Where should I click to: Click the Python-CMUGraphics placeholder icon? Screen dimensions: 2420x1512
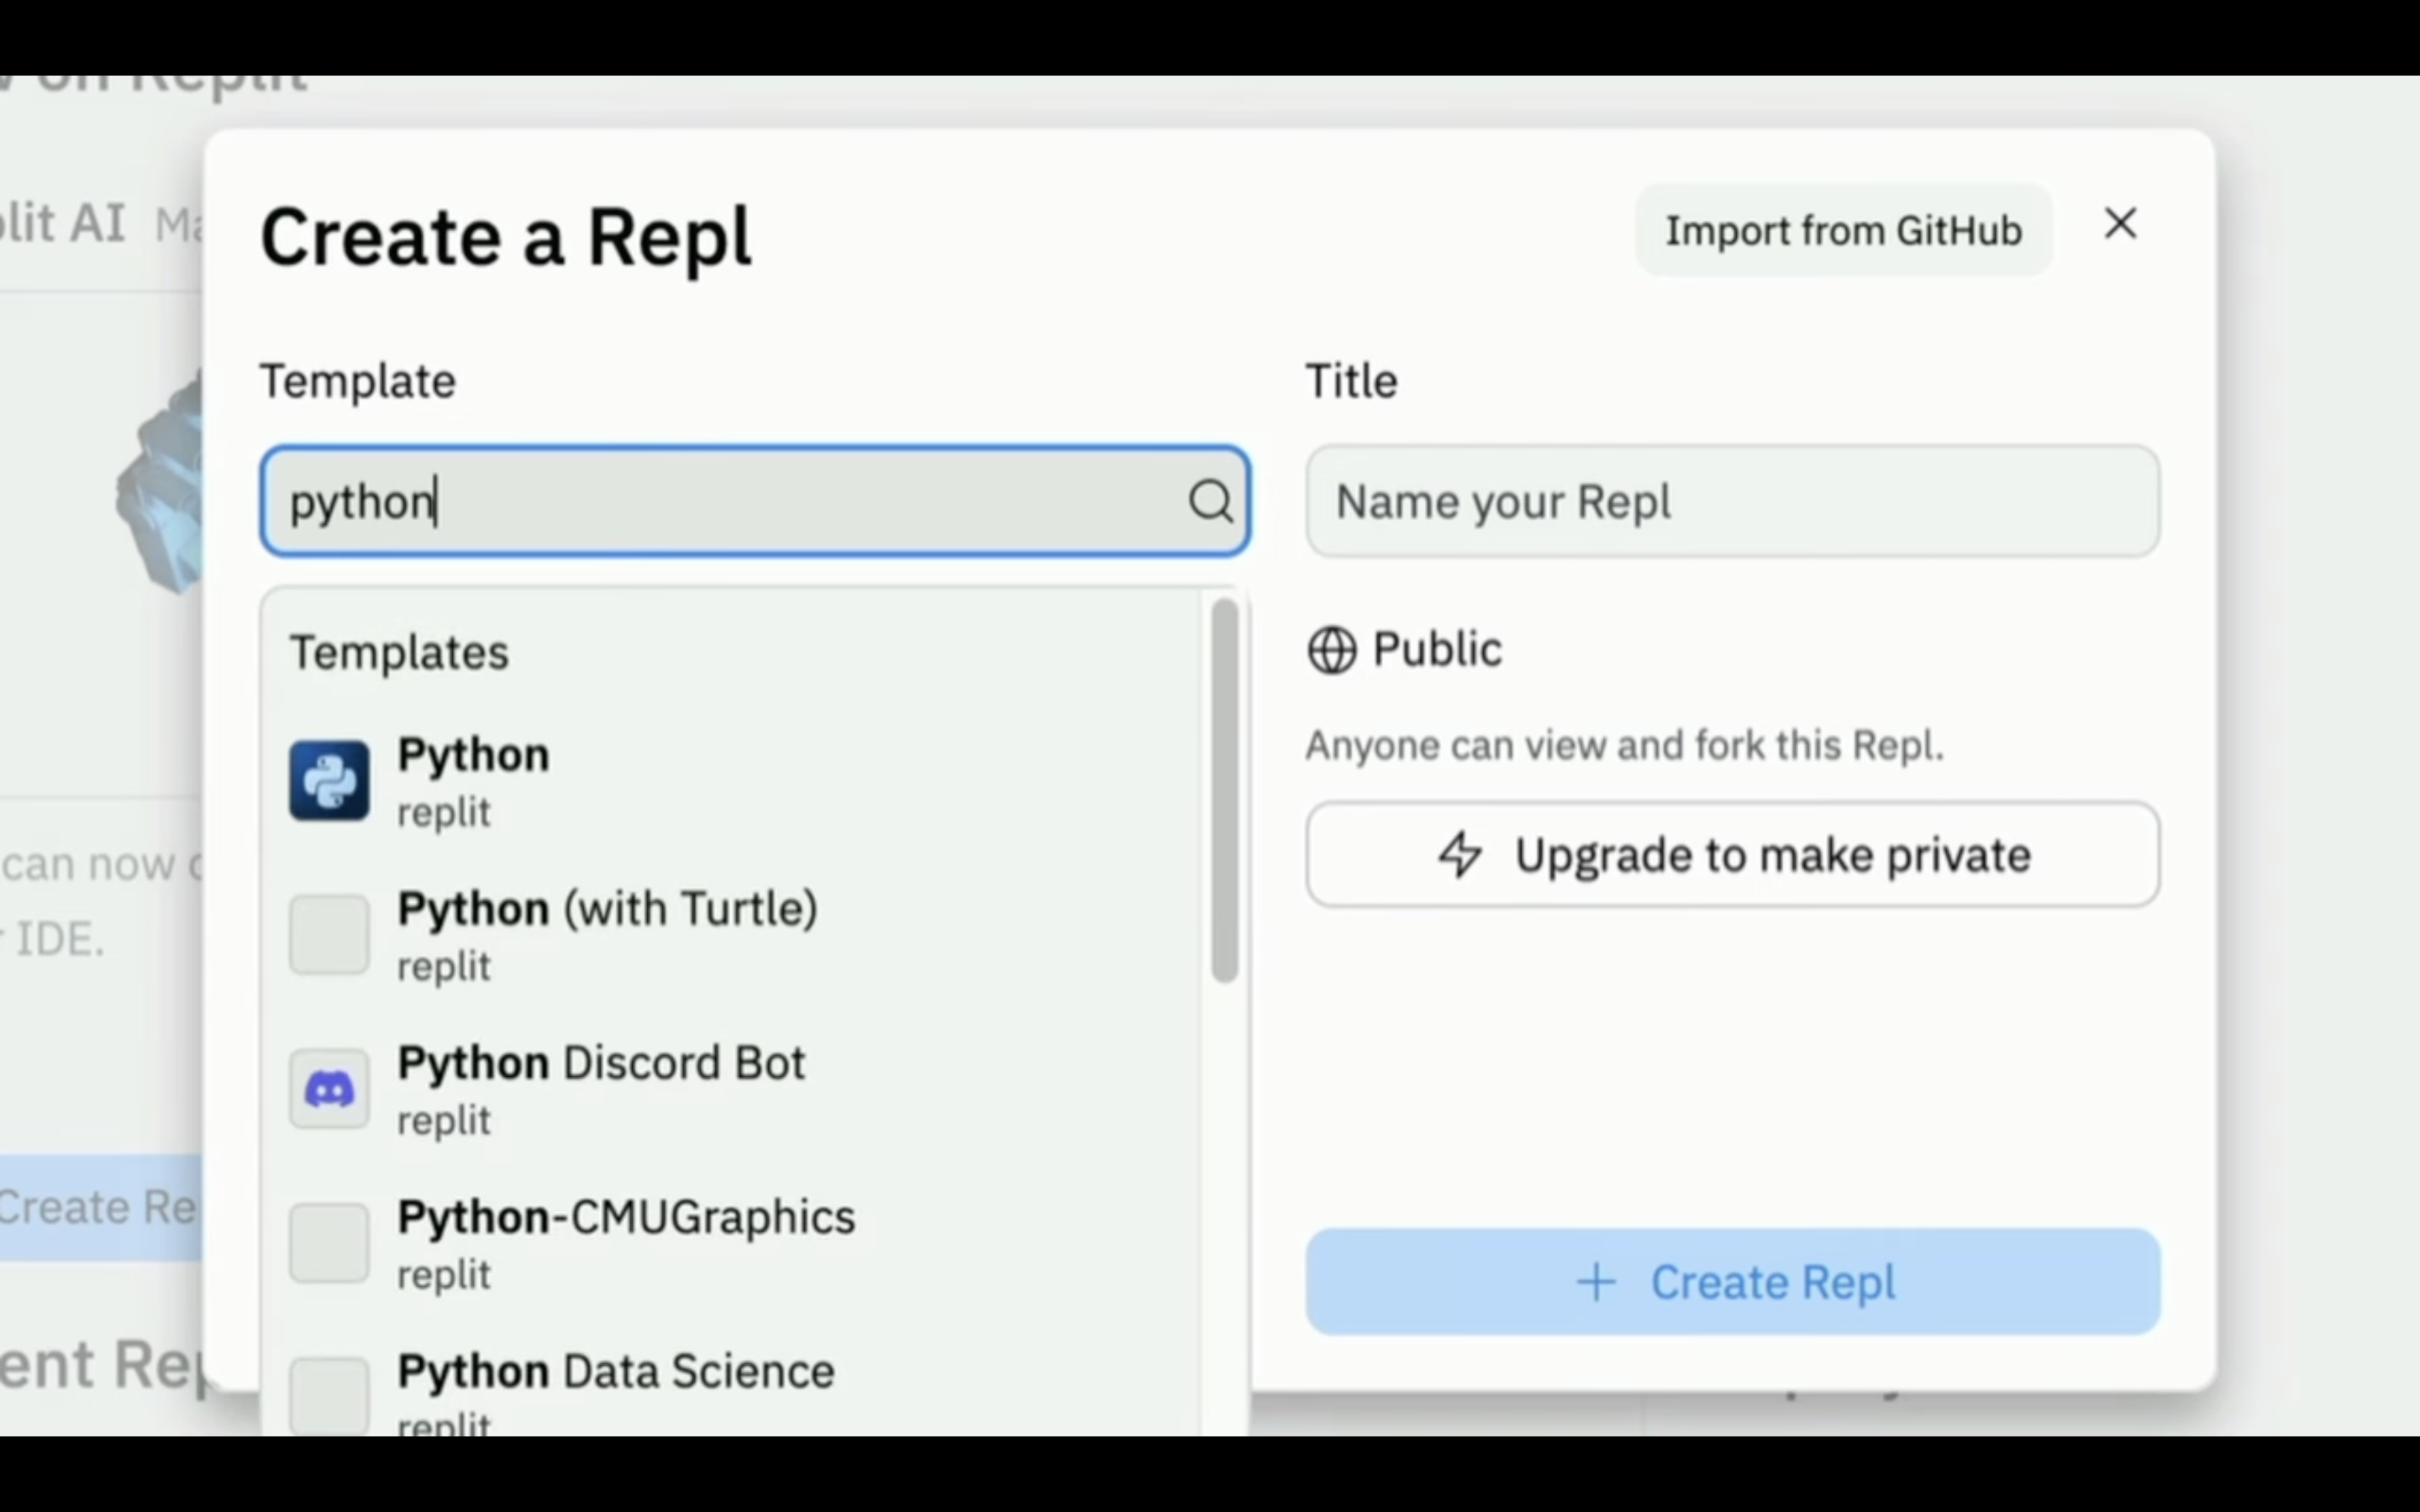click(329, 1243)
